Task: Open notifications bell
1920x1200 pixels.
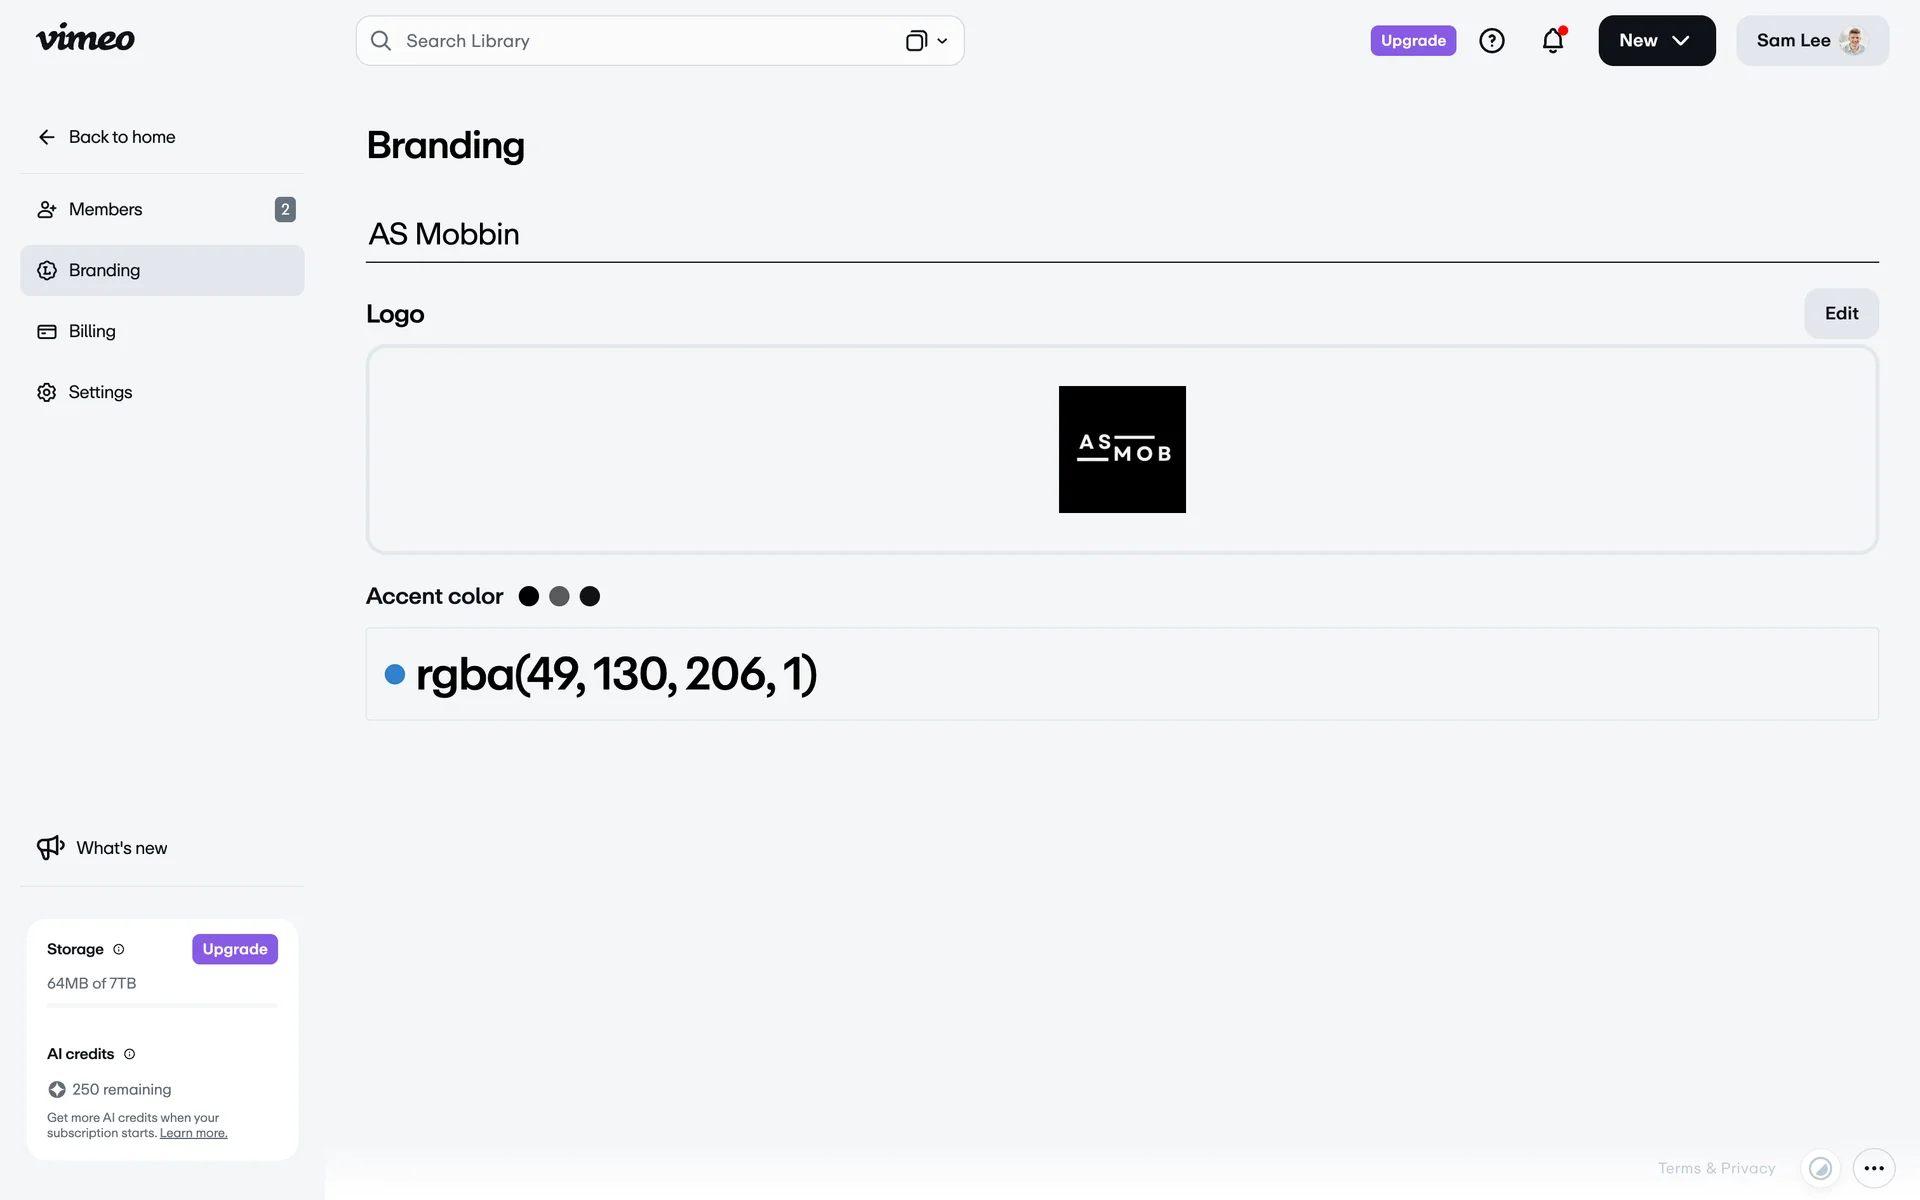Action: click(x=1552, y=41)
